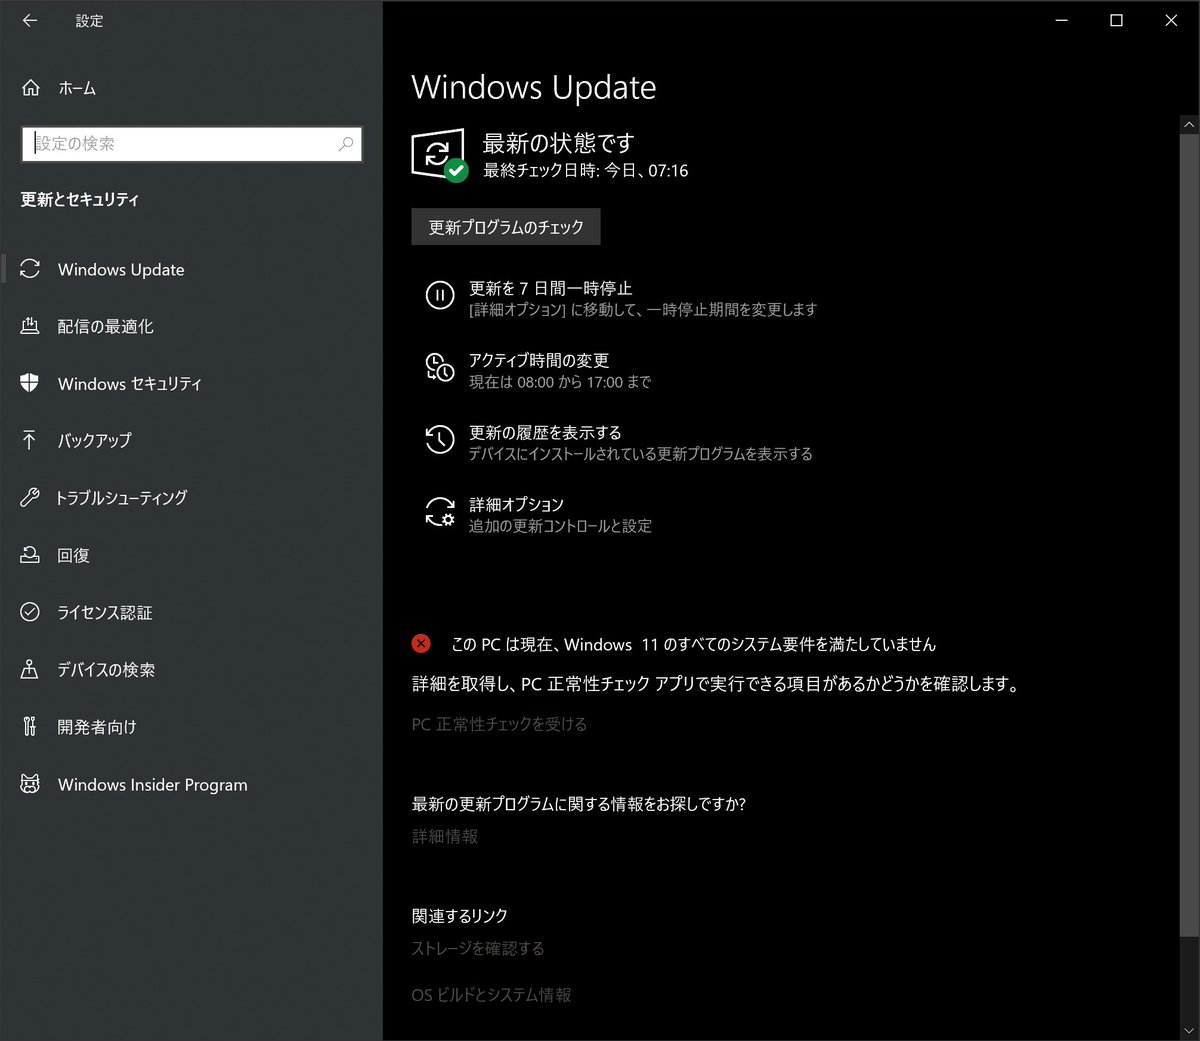Click the デバイスの検索 locator icon

point(30,669)
